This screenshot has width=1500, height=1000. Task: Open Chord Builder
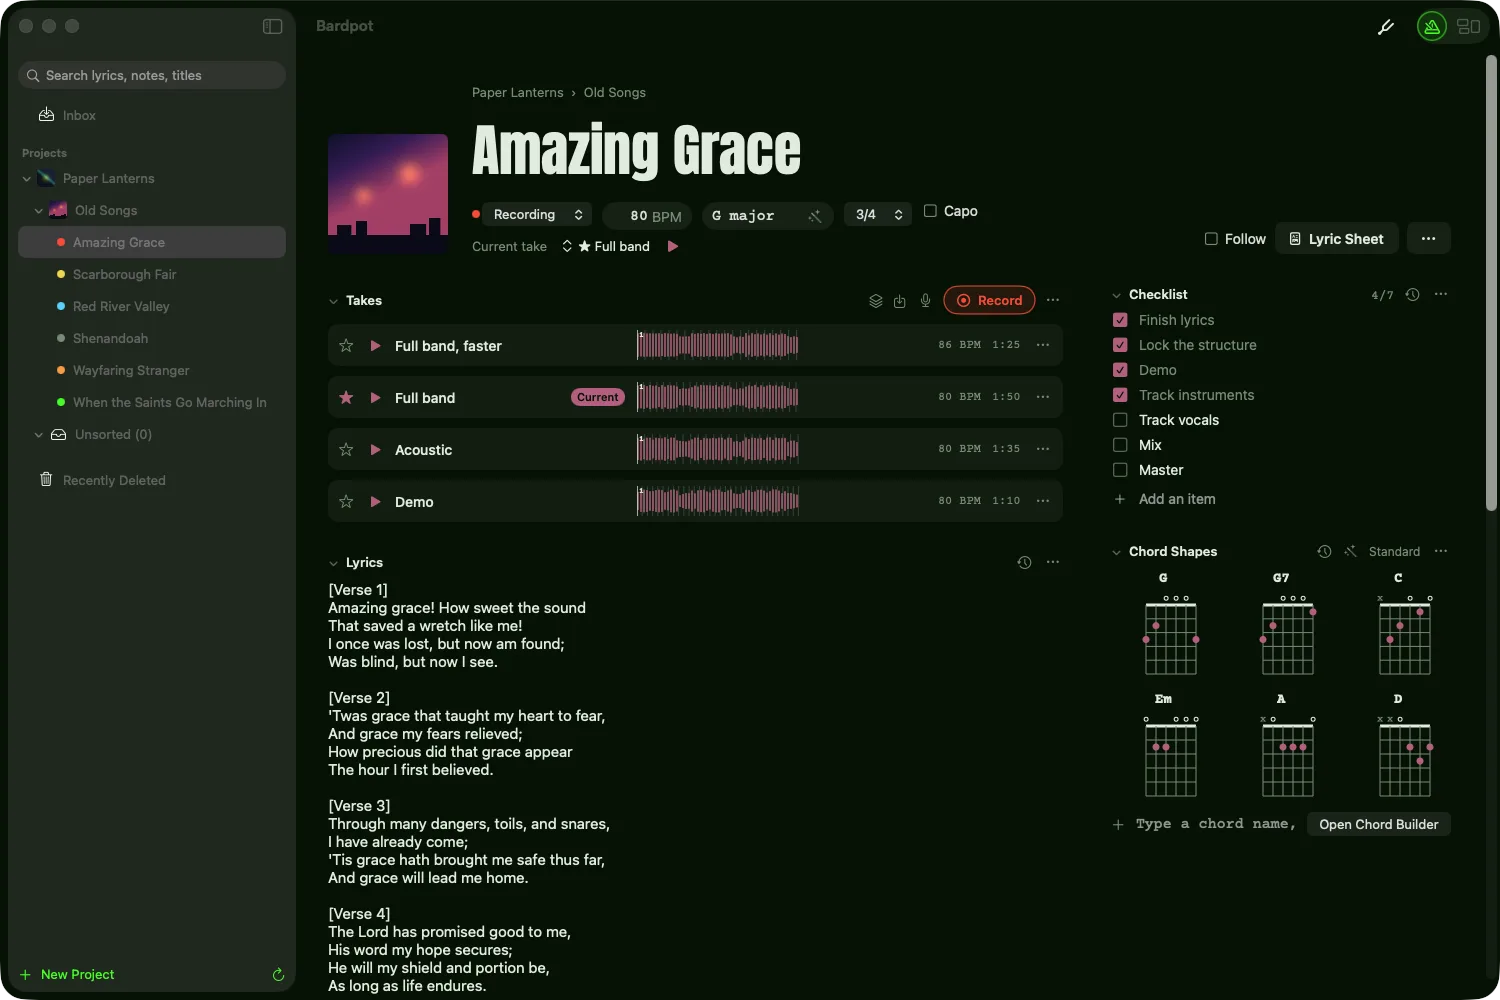pos(1378,824)
